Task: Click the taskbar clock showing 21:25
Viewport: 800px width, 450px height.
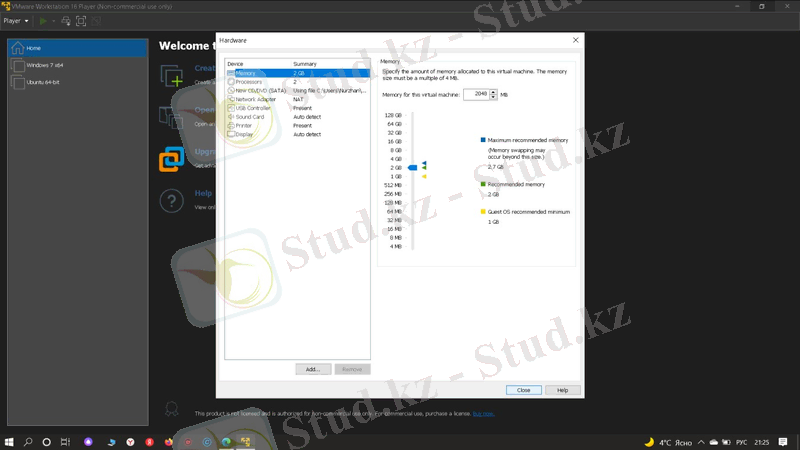Action: pyautogui.click(x=762, y=442)
